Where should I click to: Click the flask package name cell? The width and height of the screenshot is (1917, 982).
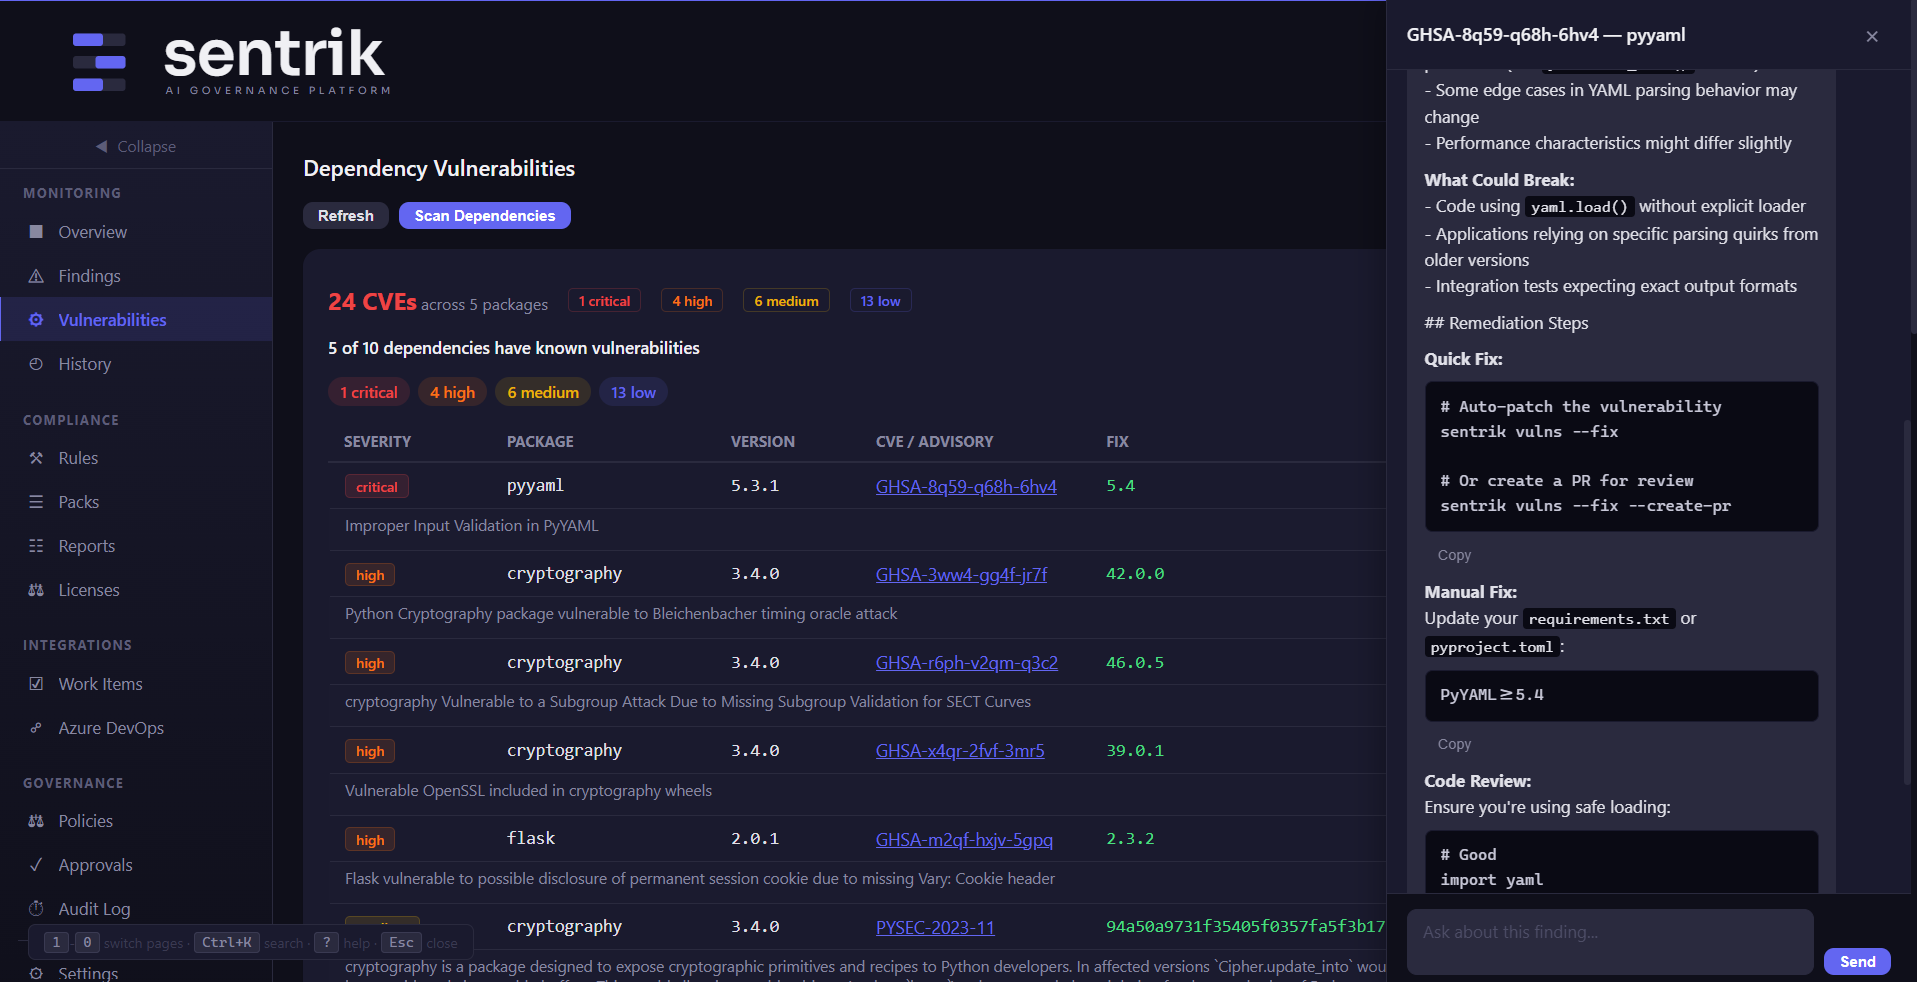pyautogui.click(x=531, y=839)
